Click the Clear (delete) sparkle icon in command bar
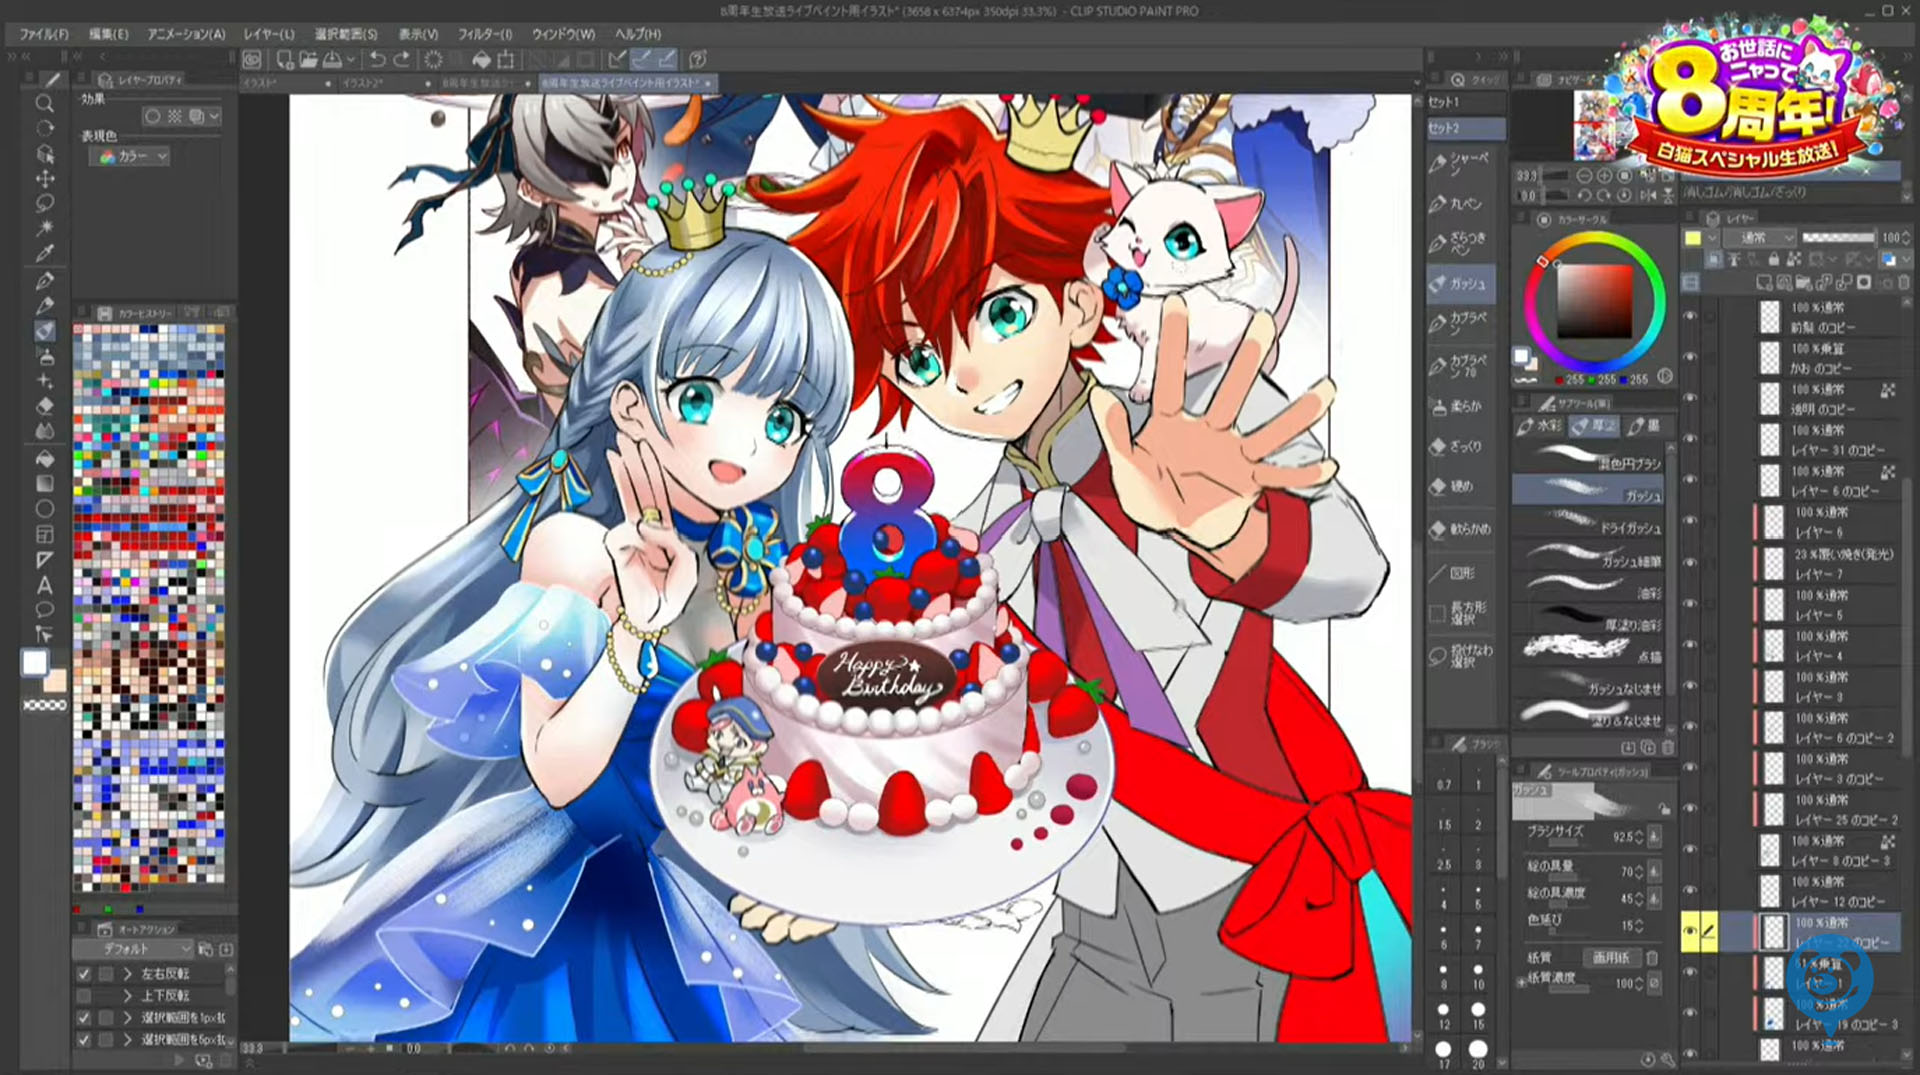This screenshot has height=1075, width=1920. tap(433, 60)
